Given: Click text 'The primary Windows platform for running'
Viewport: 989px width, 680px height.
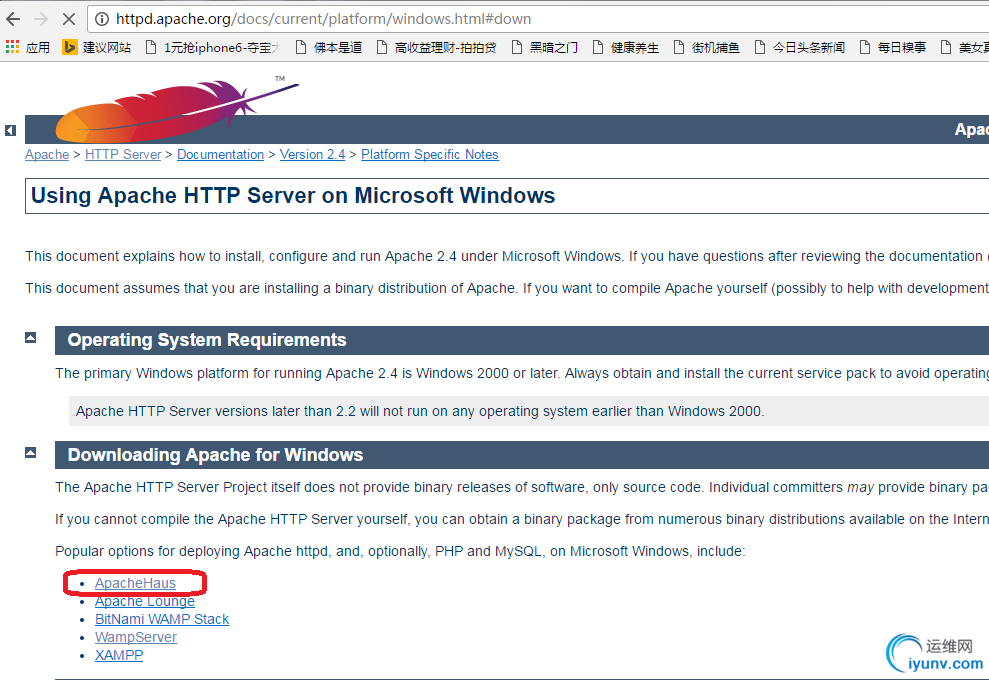Looking at the screenshot, I should pos(522,373).
